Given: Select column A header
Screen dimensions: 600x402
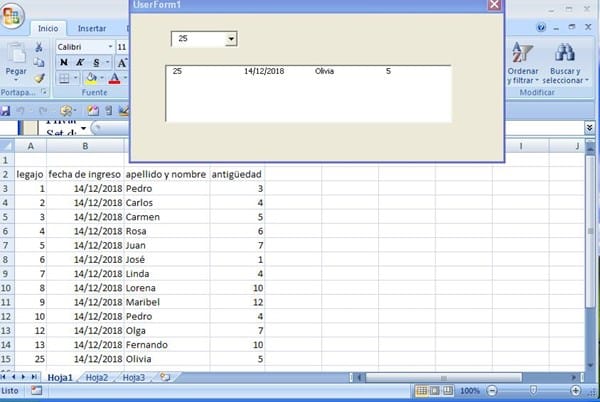Looking at the screenshot, I should [31, 146].
